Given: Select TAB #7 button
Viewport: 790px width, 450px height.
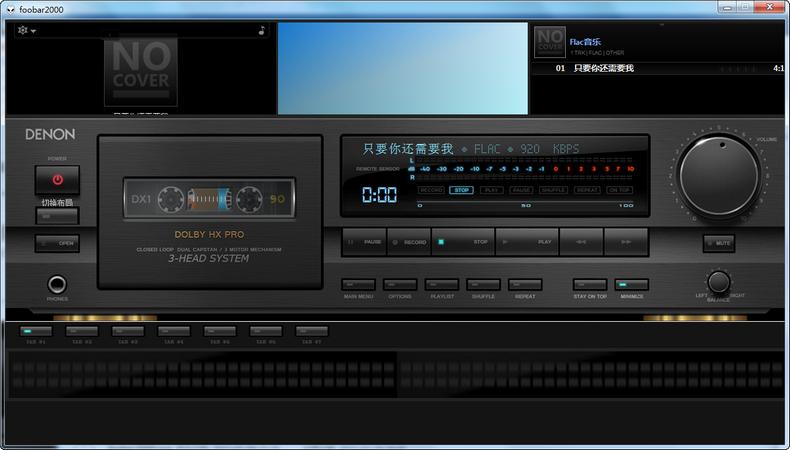Looking at the screenshot, I should [312, 331].
